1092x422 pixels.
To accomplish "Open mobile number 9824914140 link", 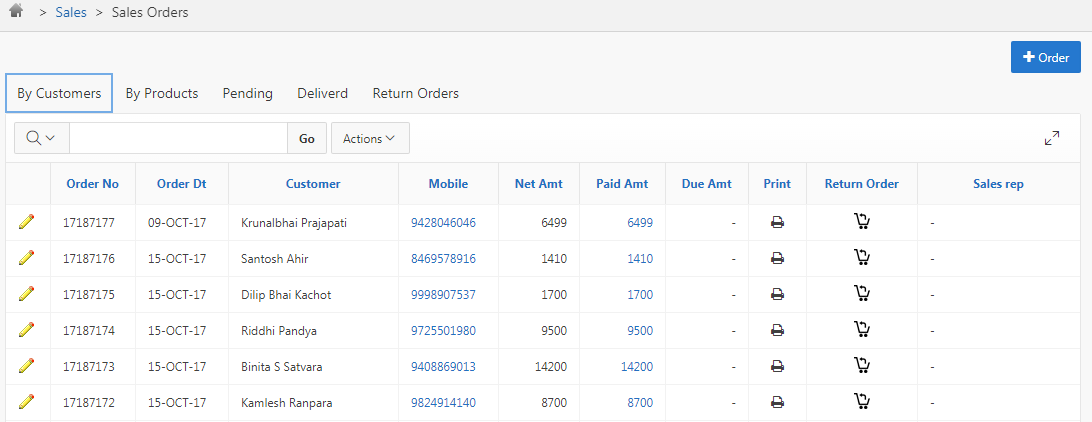I will [x=444, y=402].
